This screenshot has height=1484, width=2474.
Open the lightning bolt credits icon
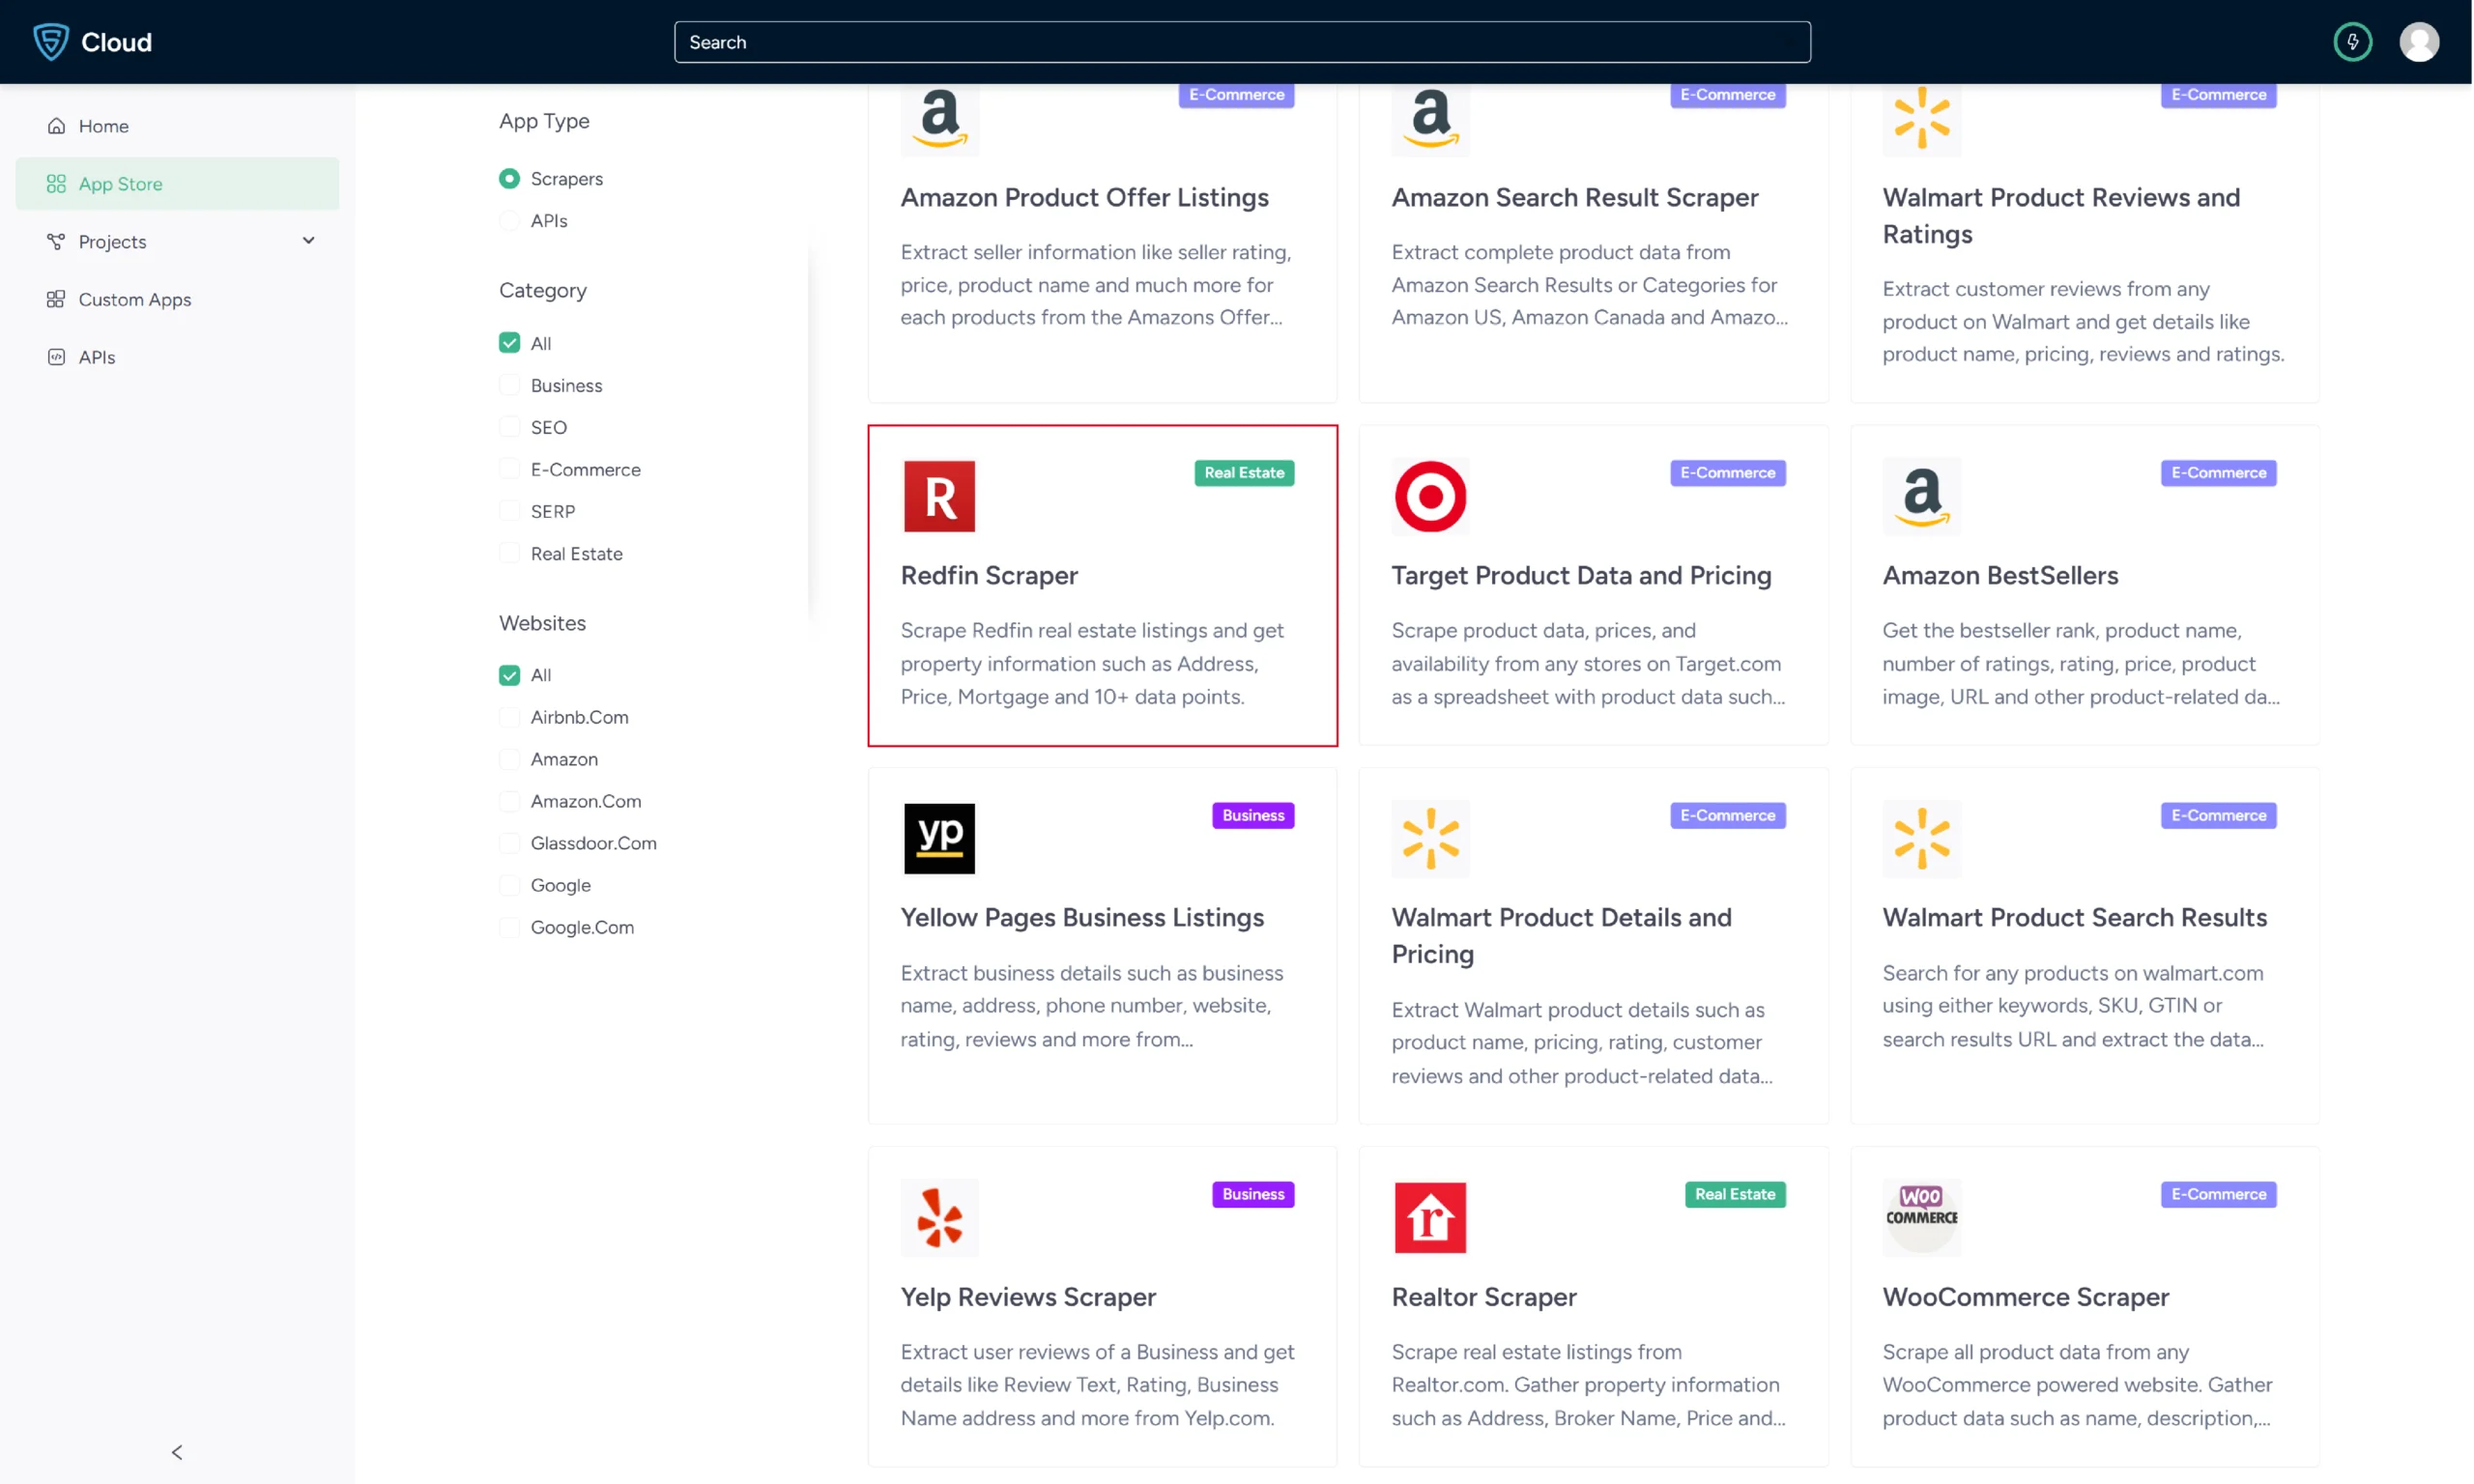[x=2352, y=42]
